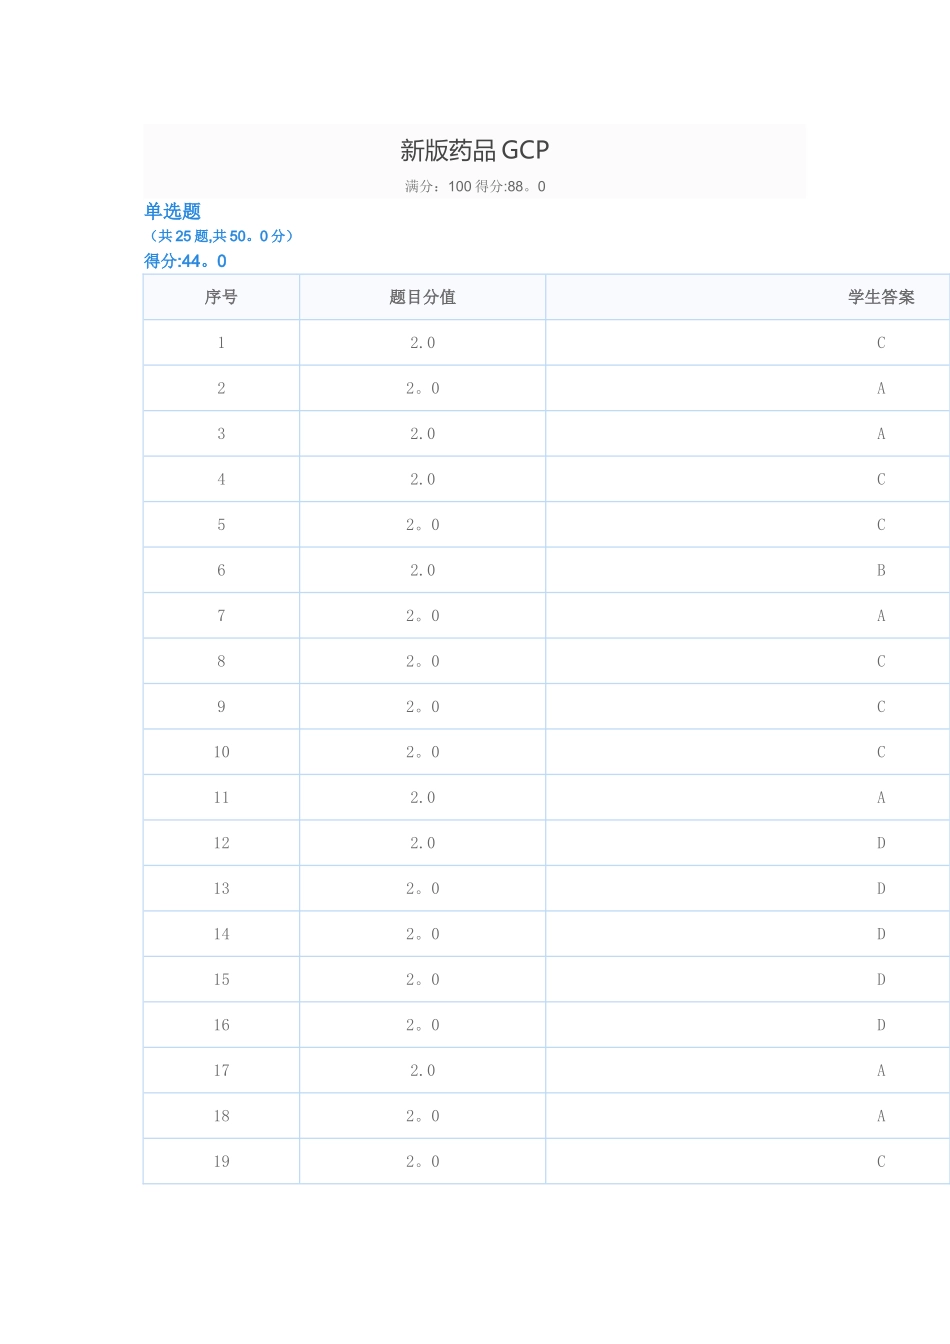Select row number 5 cell
950x1344 pixels.
click(221, 525)
